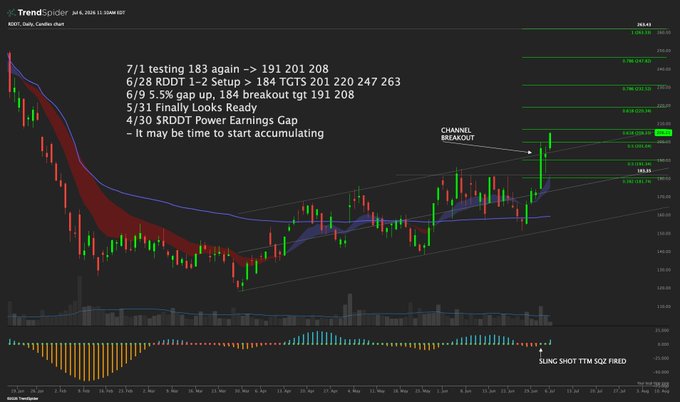Click the '0.5 (201.04)' Fibonacci label
The width and height of the screenshot is (680, 402).
pyautogui.click(x=639, y=146)
